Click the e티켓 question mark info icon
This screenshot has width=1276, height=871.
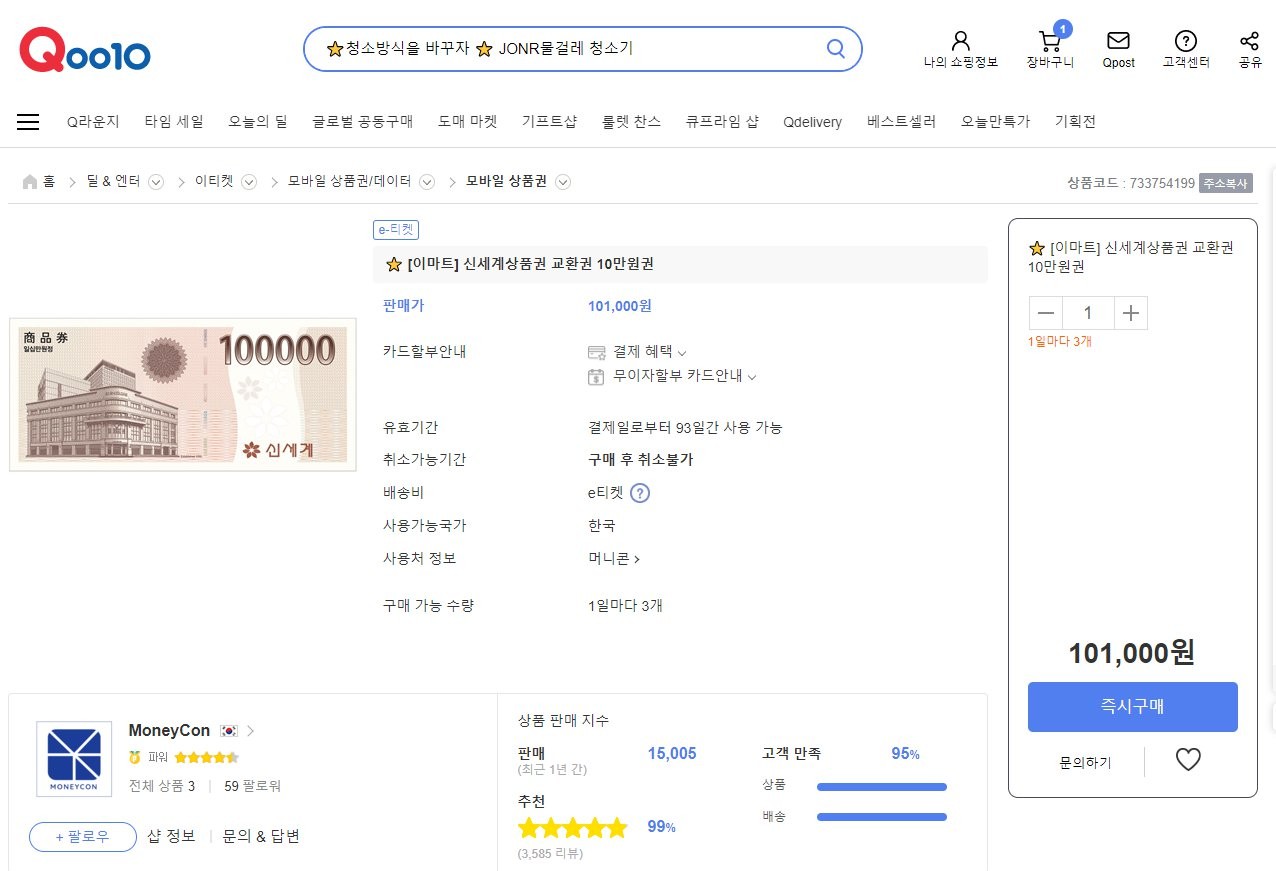(x=640, y=493)
